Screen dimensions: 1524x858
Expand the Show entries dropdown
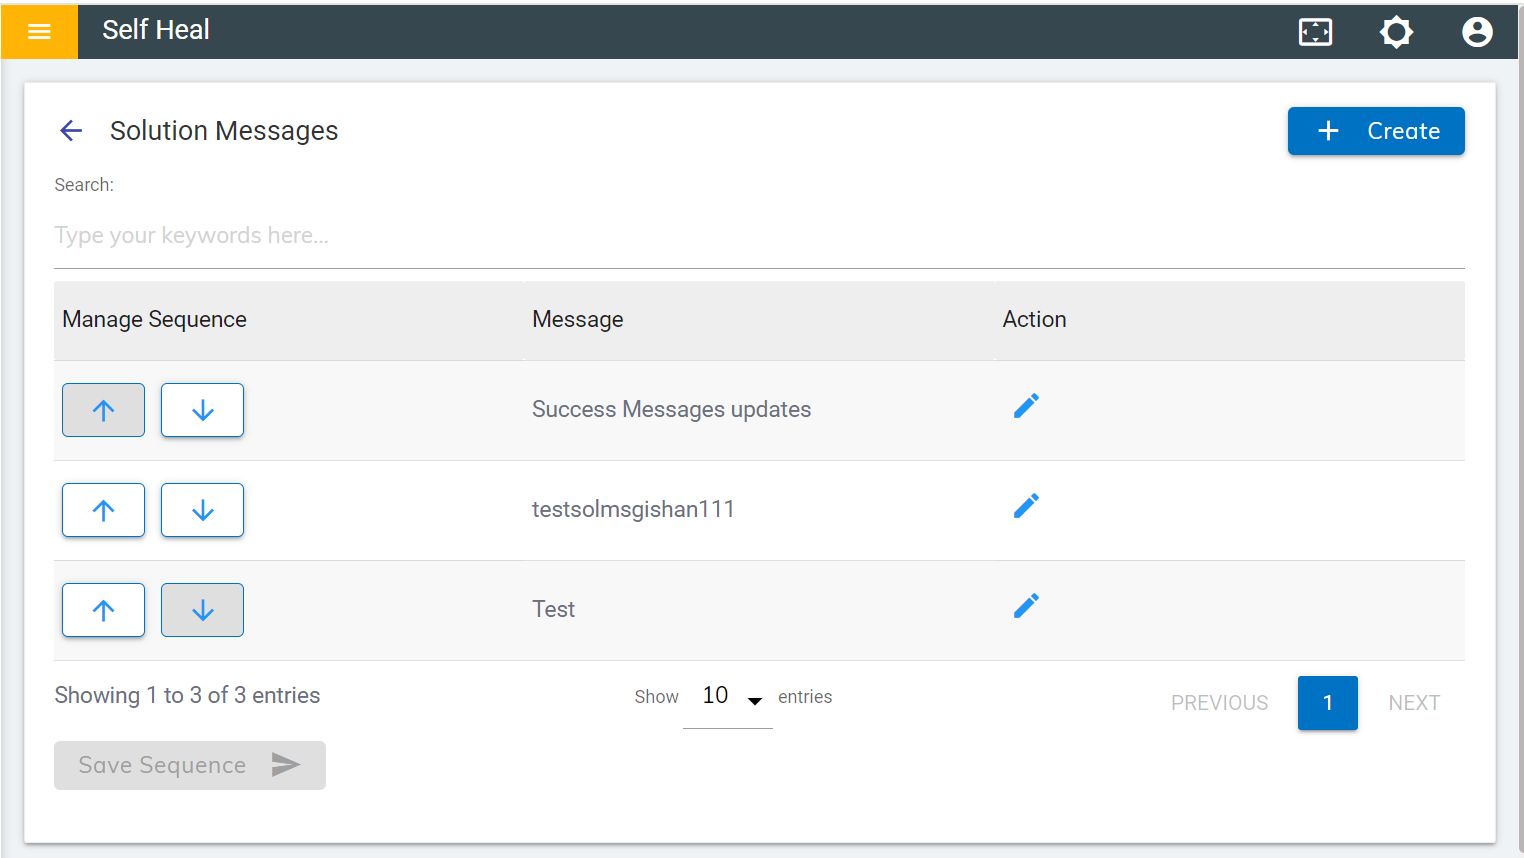click(x=727, y=697)
